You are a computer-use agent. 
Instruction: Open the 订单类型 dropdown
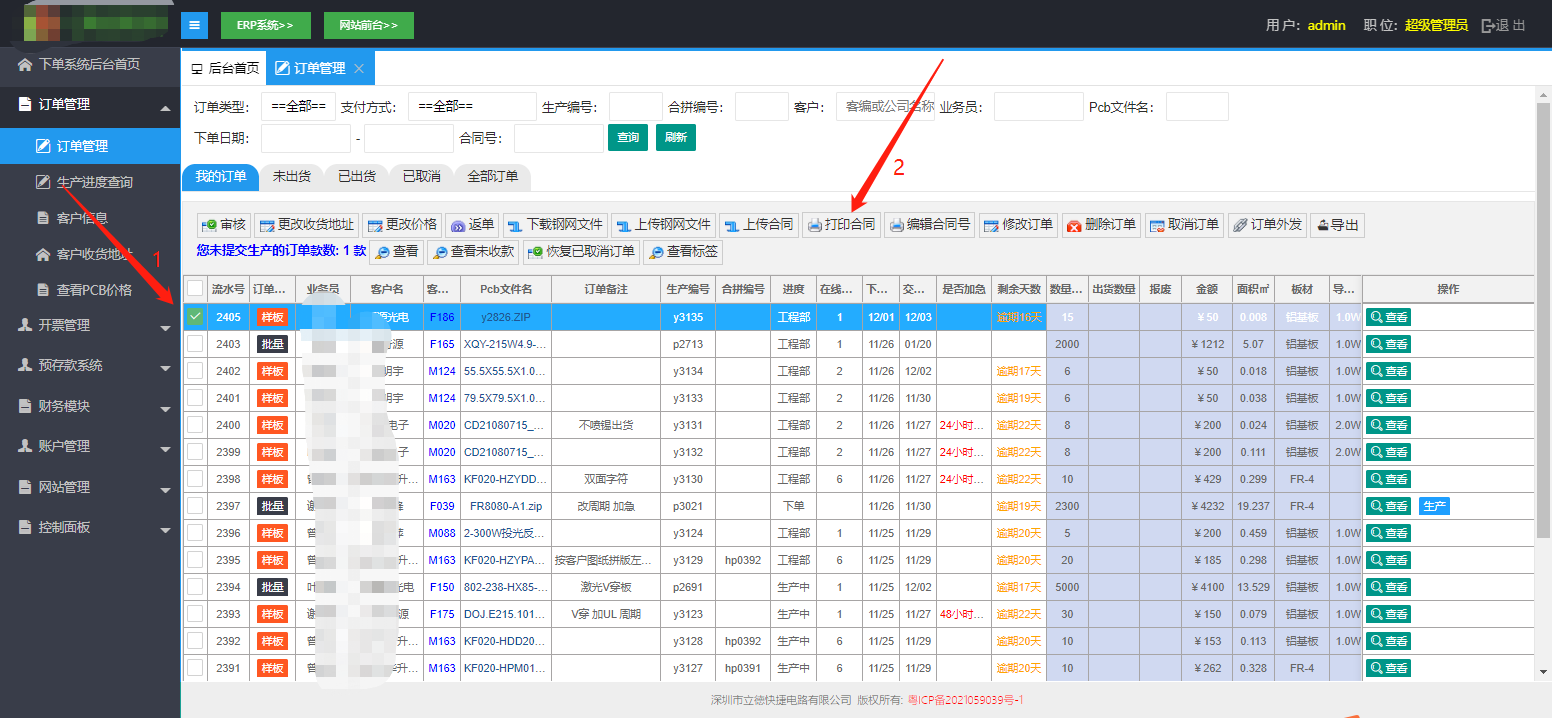[298, 107]
